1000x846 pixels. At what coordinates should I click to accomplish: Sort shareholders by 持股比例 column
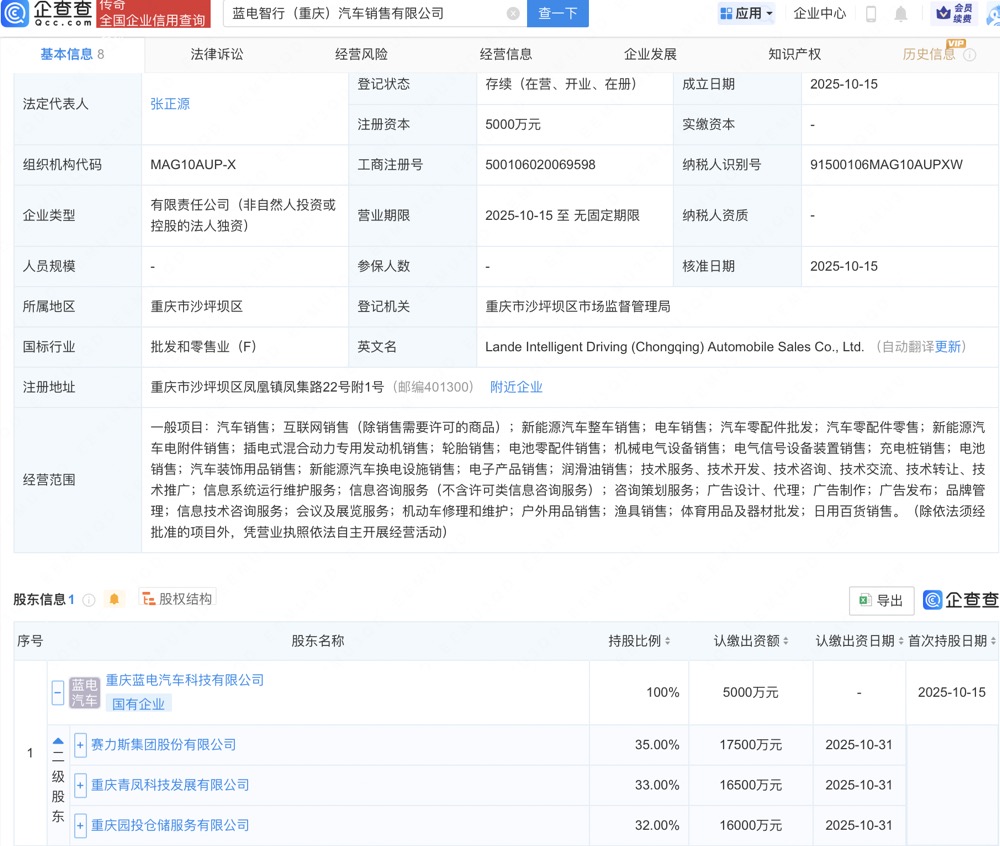[639, 641]
